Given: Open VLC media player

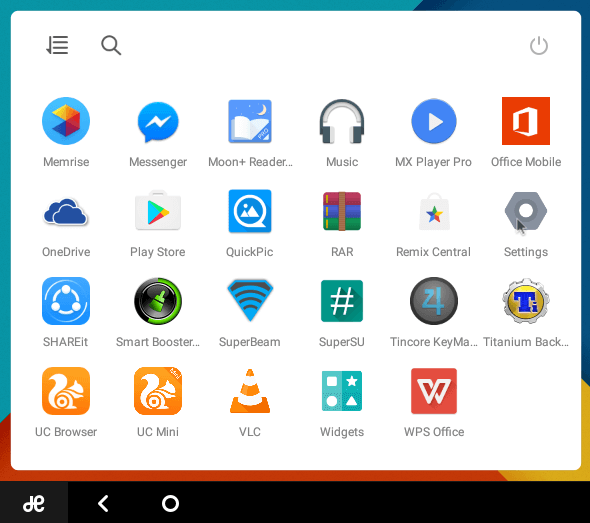Looking at the screenshot, I should tap(250, 391).
